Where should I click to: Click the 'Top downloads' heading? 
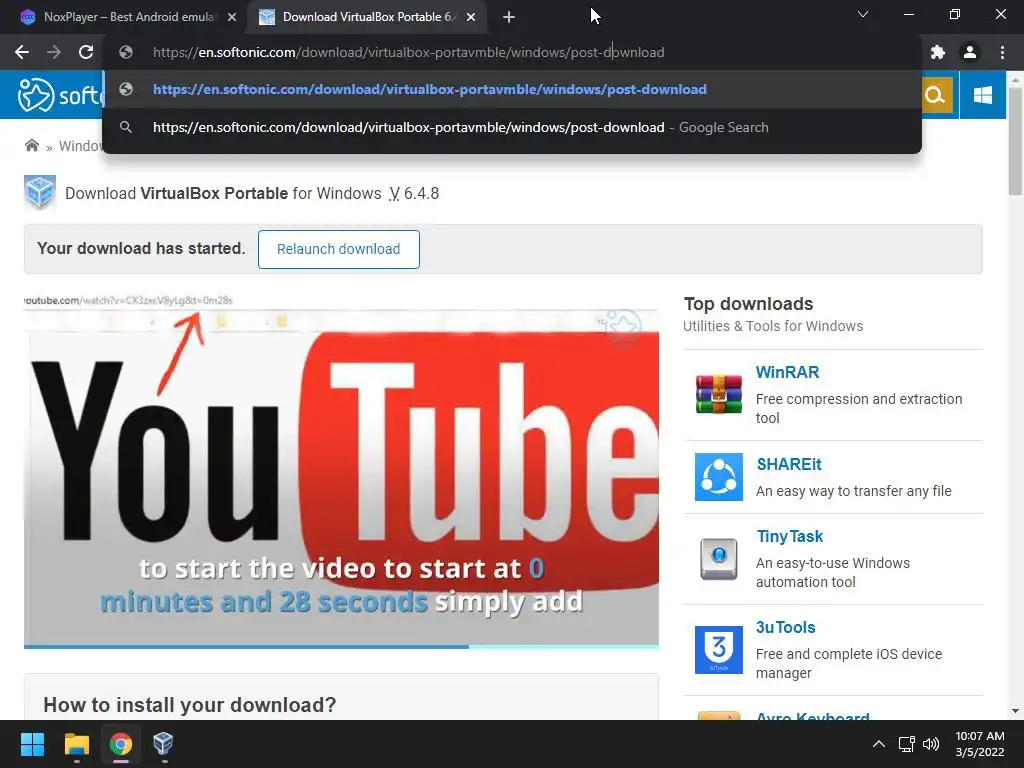748,304
